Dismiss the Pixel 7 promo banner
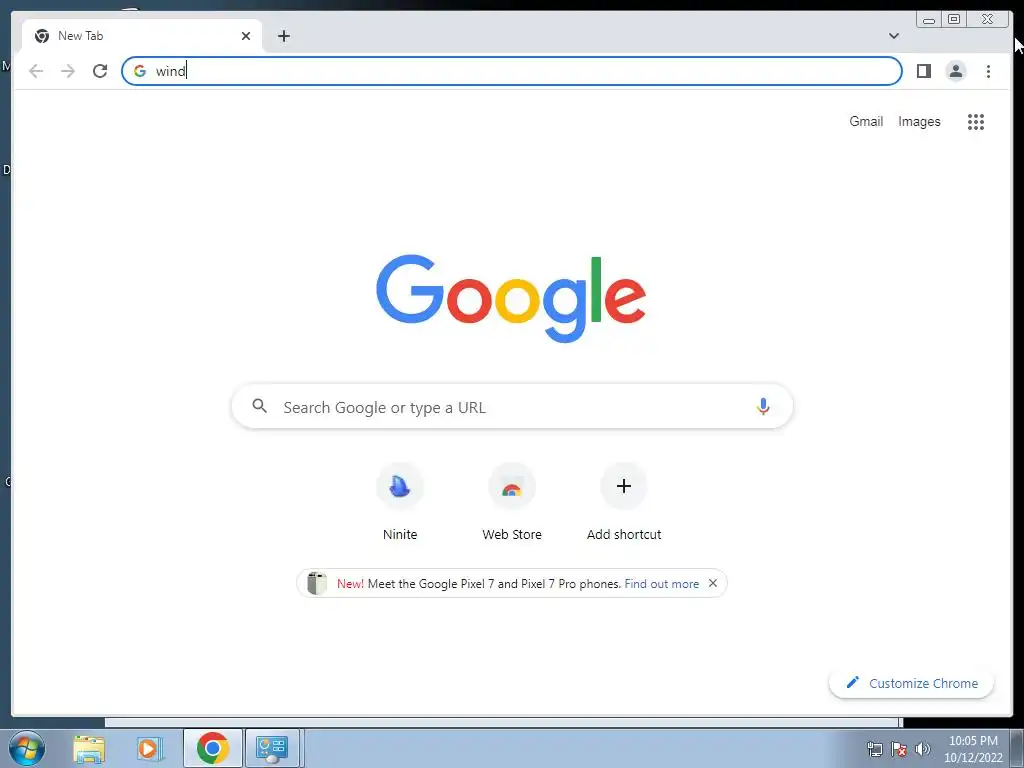 point(712,583)
